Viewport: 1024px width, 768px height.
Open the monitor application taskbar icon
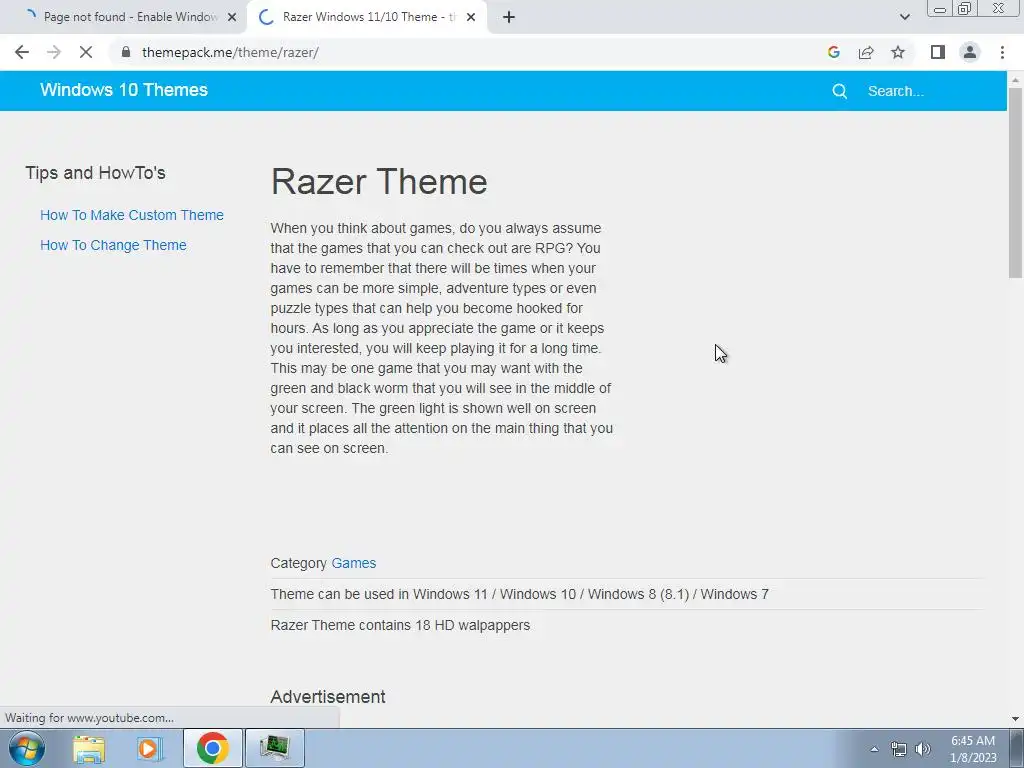pyautogui.click(x=274, y=748)
